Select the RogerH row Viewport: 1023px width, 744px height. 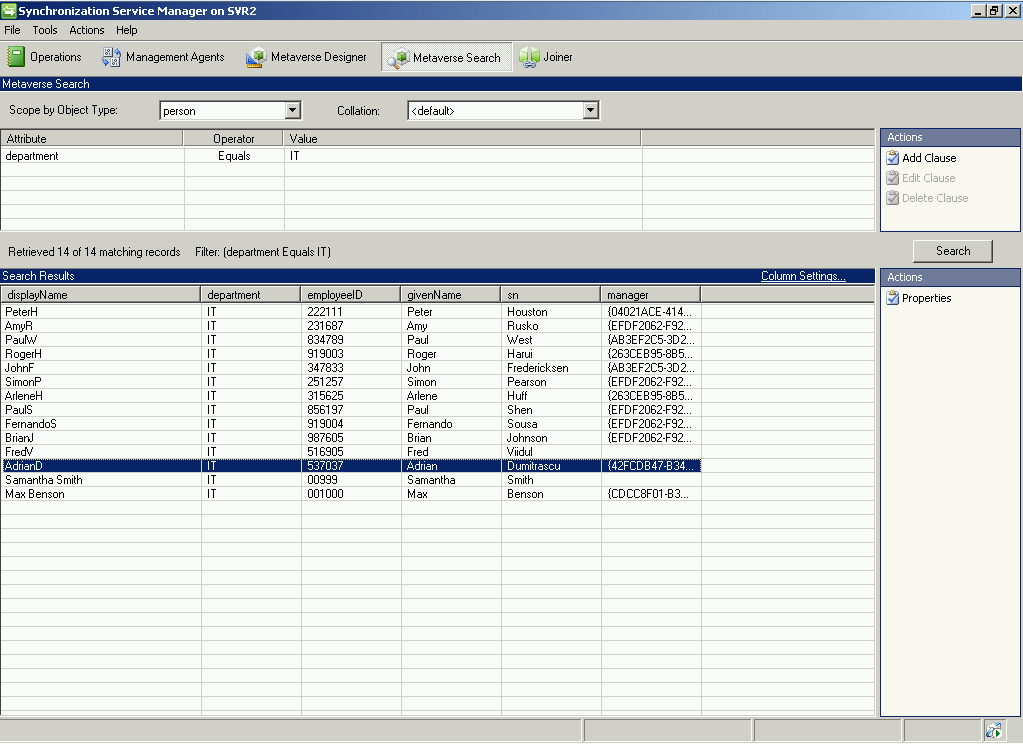pos(351,354)
